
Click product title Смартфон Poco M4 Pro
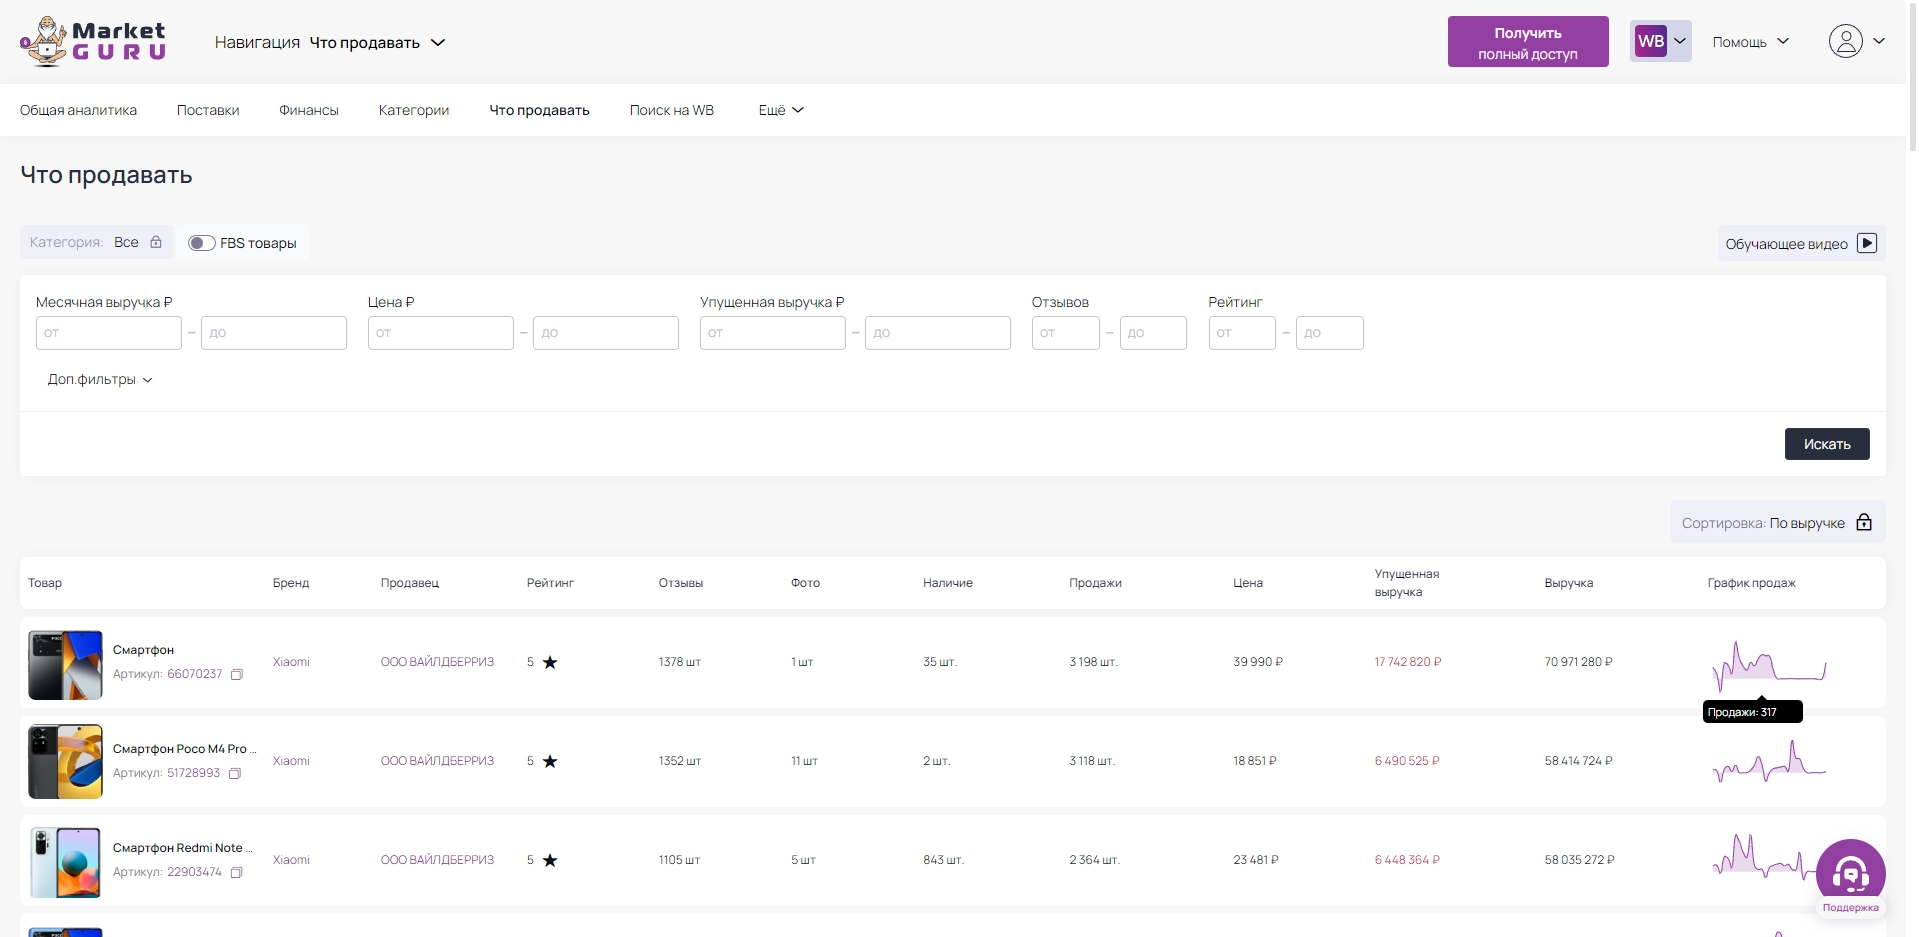point(184,749)
